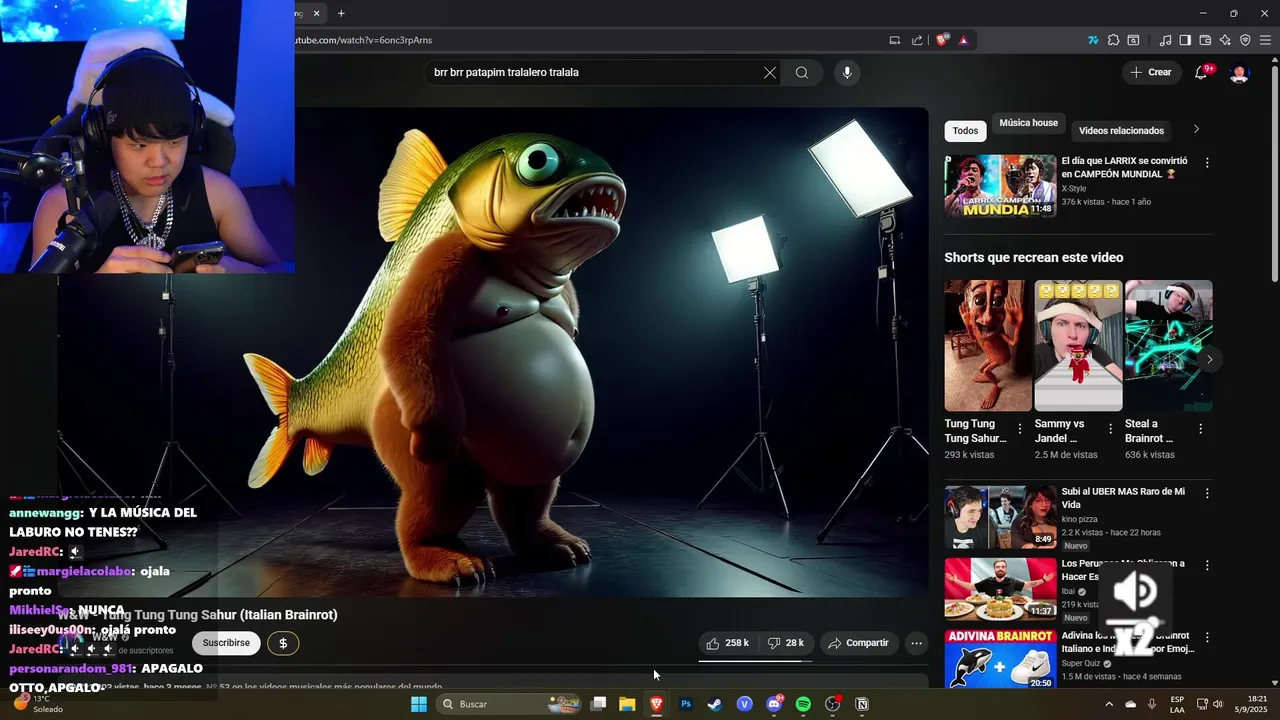Toggle the browser sidebar panel

pos(1185,40)
